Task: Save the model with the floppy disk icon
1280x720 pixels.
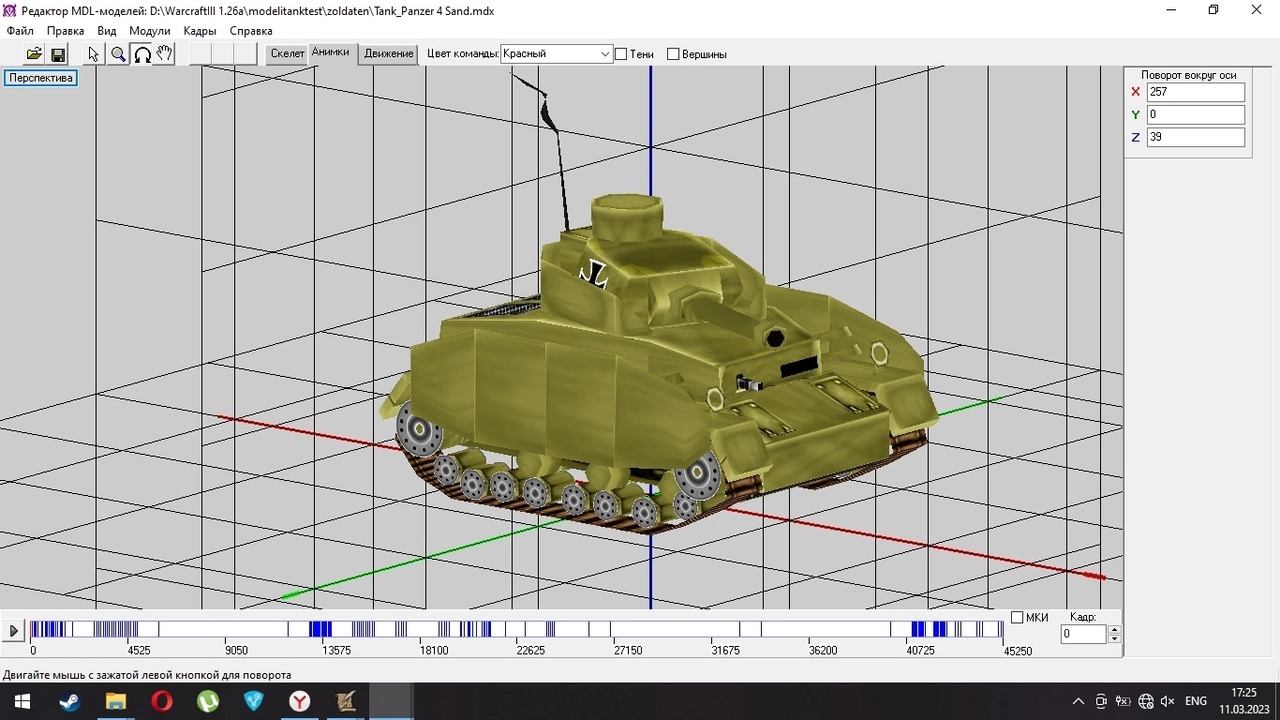Action: [57, 54]
